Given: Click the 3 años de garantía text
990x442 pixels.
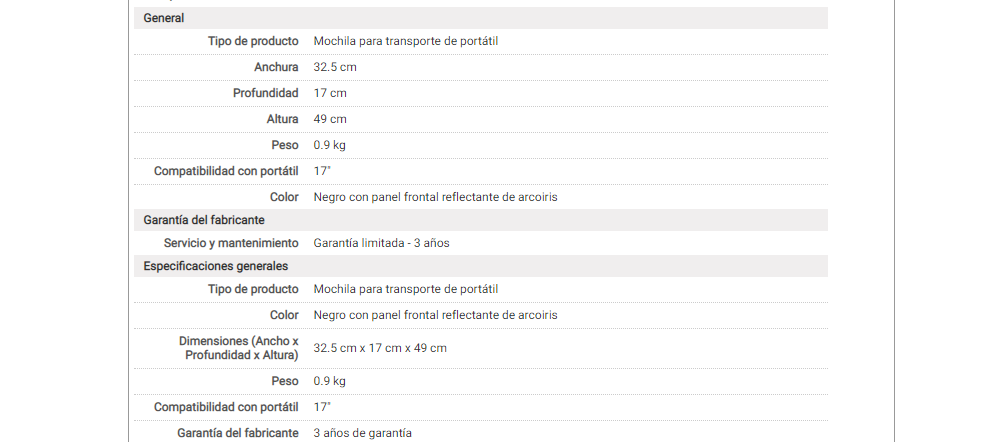Looking at the screenshot, I should coord(362,433).
